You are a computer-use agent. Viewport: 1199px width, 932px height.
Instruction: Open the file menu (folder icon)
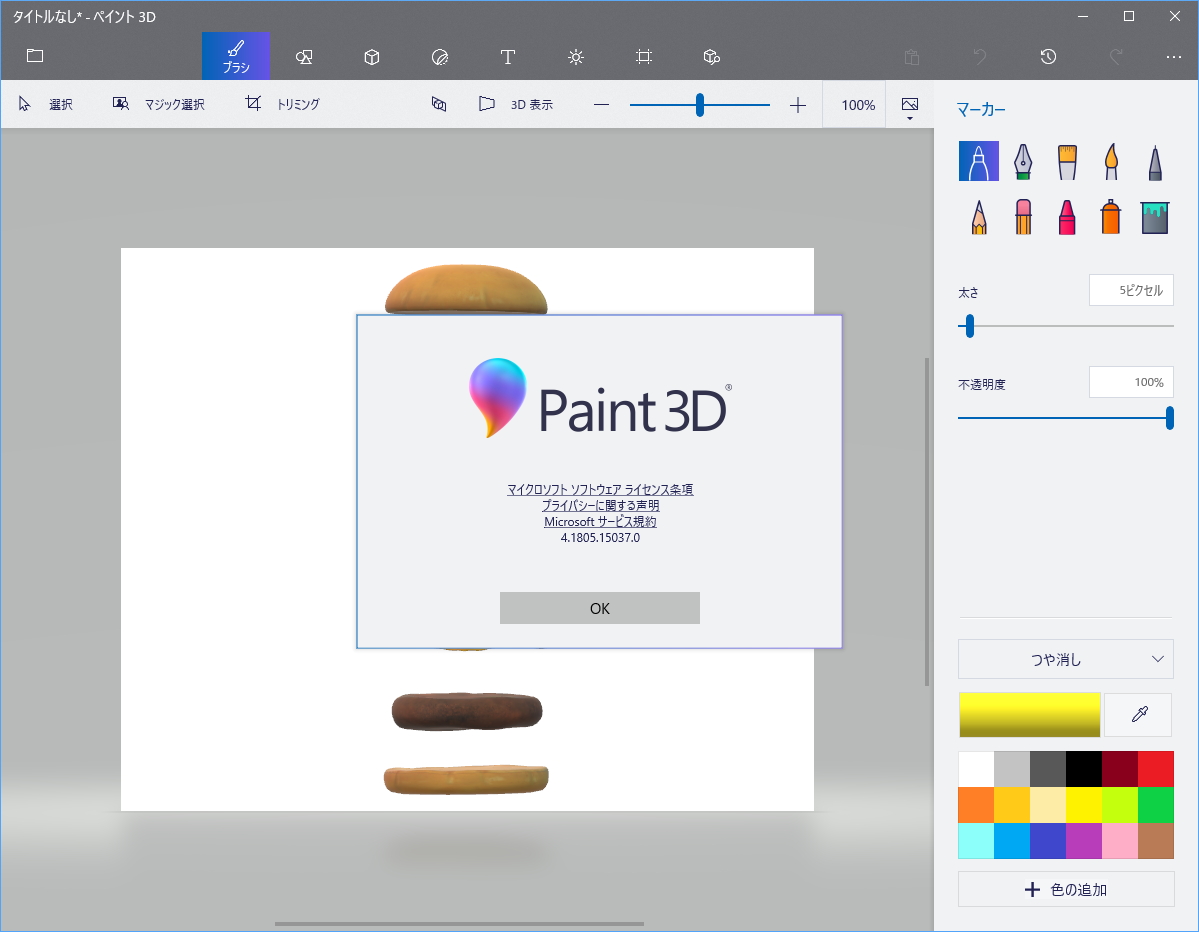[34, 56]
